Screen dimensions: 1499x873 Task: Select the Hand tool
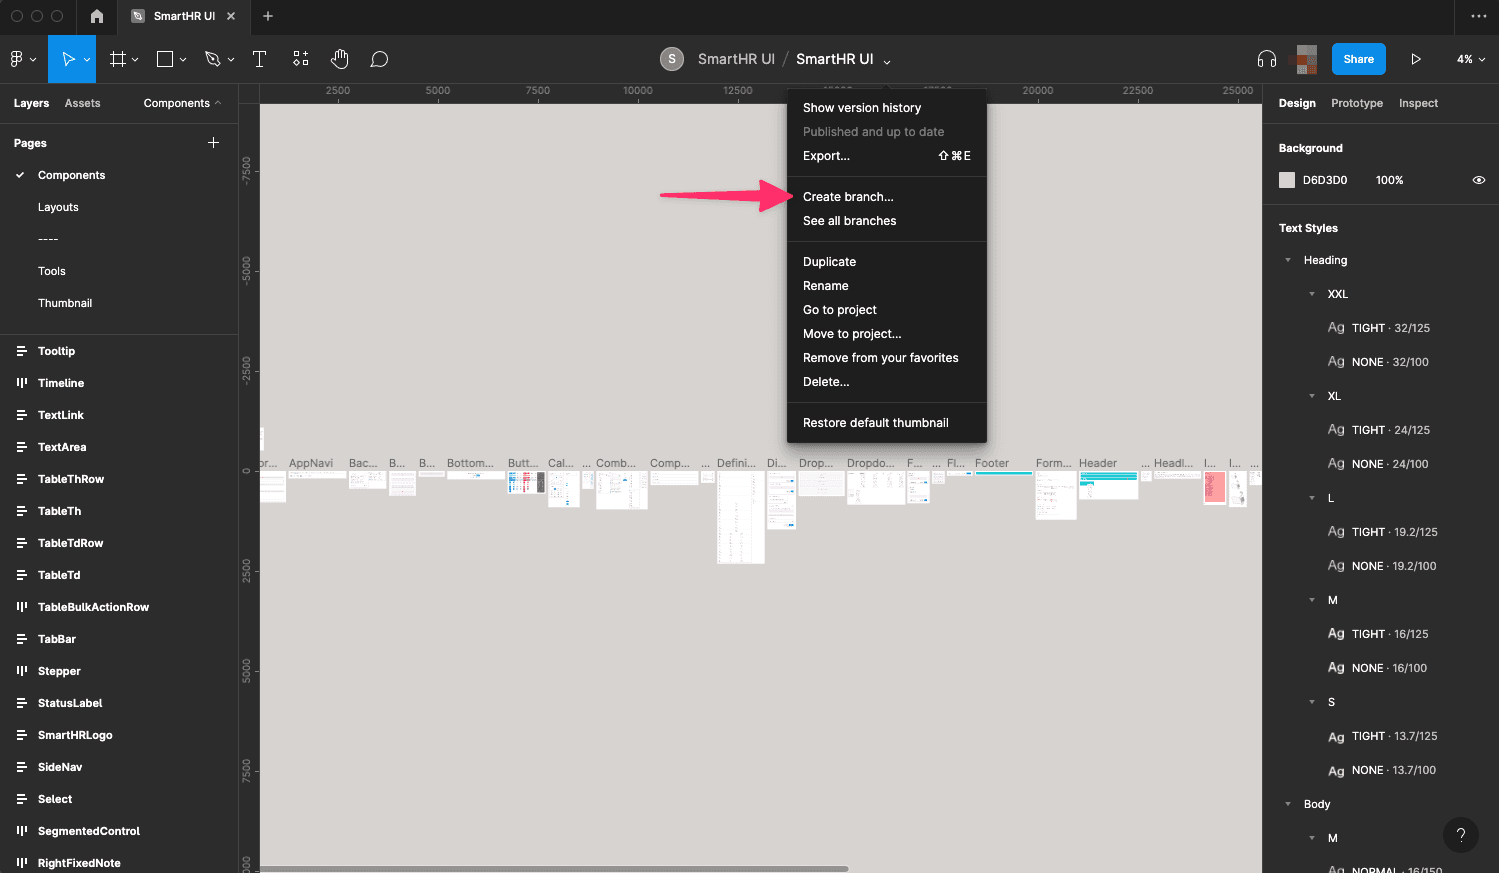tap(339, 59)
